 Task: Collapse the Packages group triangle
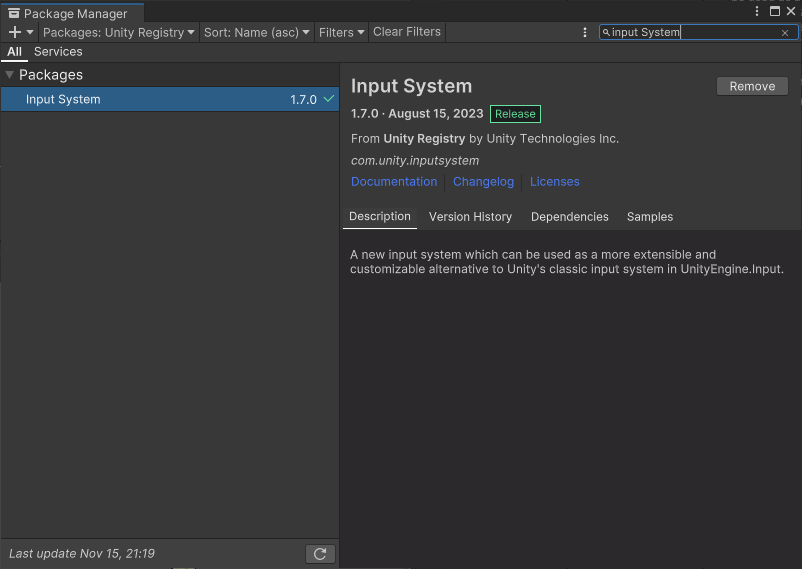tap(9, 75)
